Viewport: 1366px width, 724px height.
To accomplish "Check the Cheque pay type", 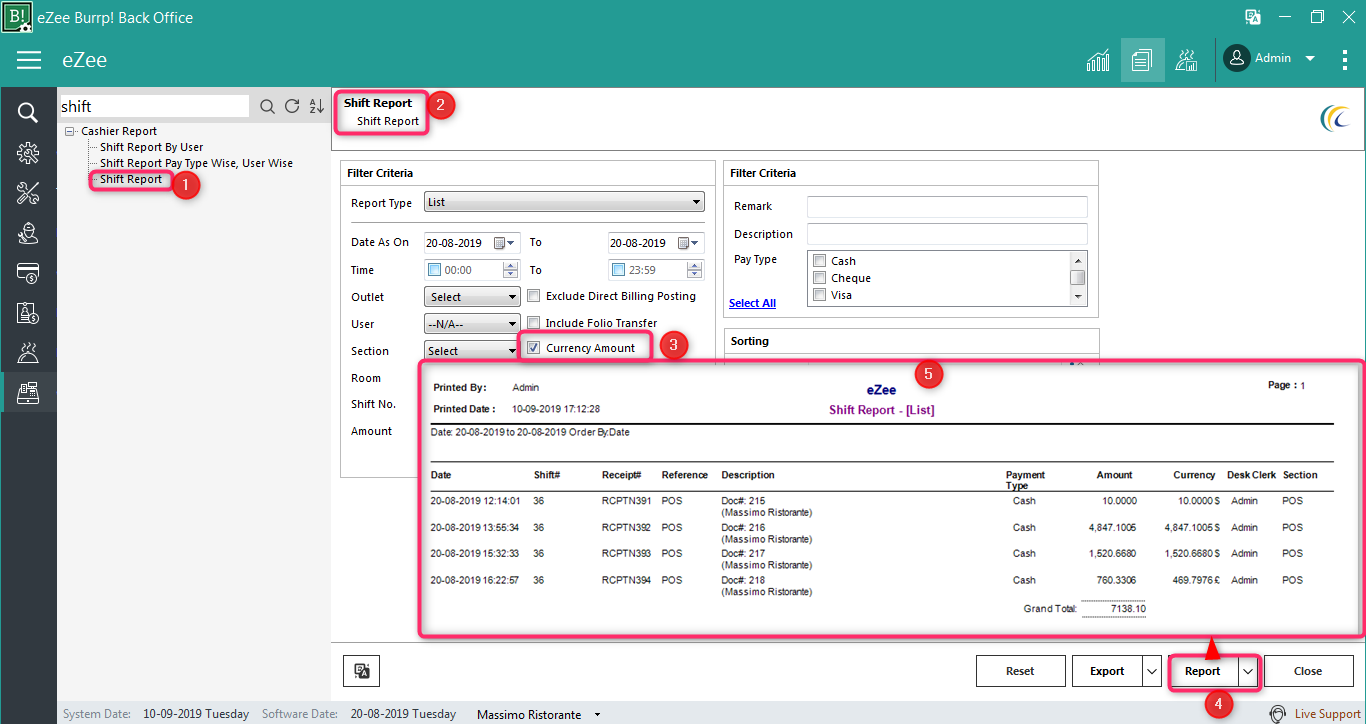I will (819, 278).
